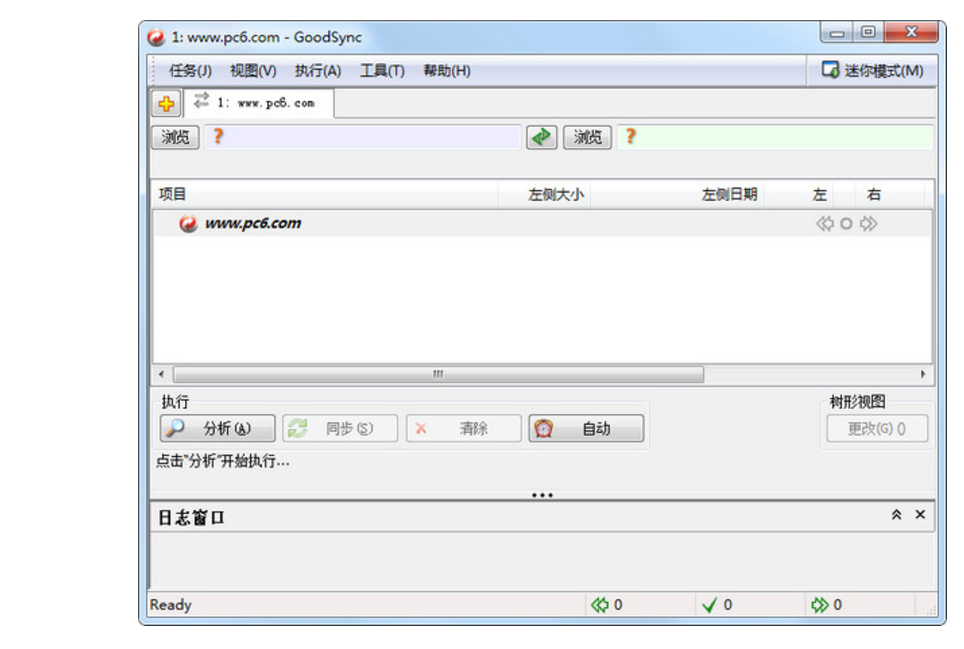This screenshot has height=649, width=964.
Task: Click the scrollbar left arrow
Action: (x=161, y=374)
